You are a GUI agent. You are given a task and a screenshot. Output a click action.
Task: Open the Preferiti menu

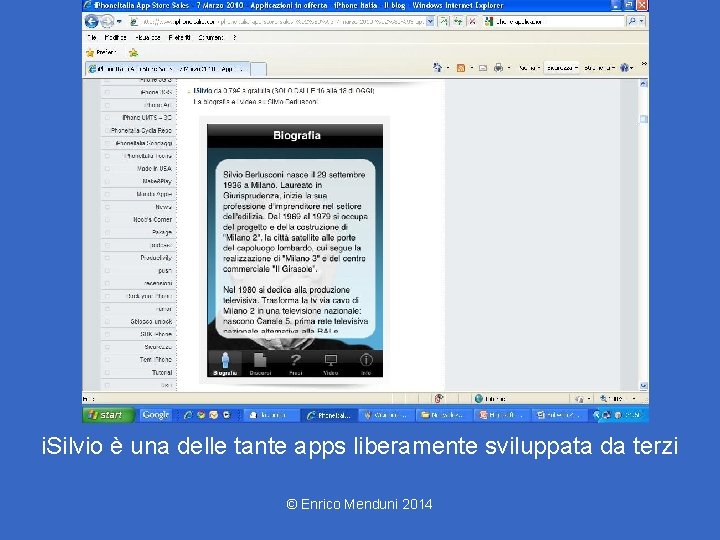click(179, 38)
